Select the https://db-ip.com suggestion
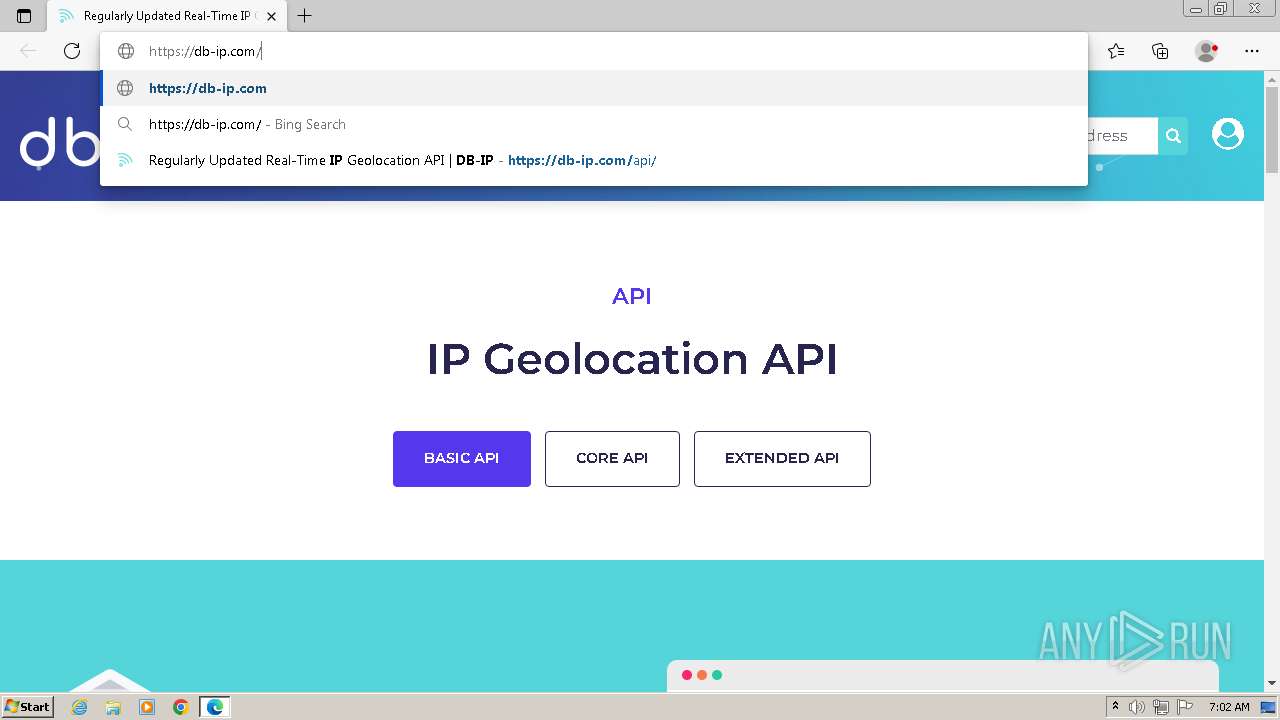1280x720 pixels. coord(594,88)
